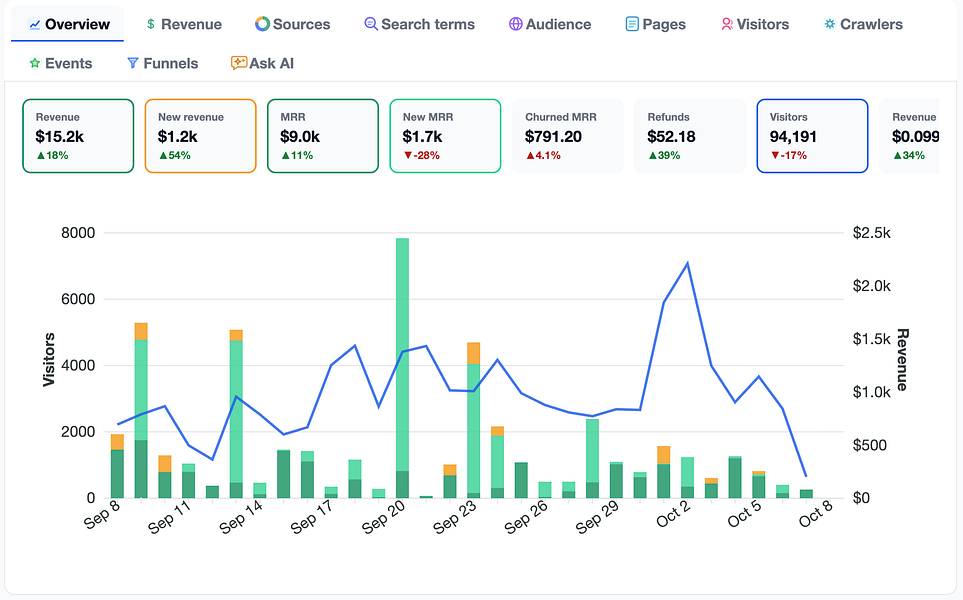Click the Sep 23 stacked revenue bar
The width and height of the screenshot is (963, 600).
(x=474, y=419)
